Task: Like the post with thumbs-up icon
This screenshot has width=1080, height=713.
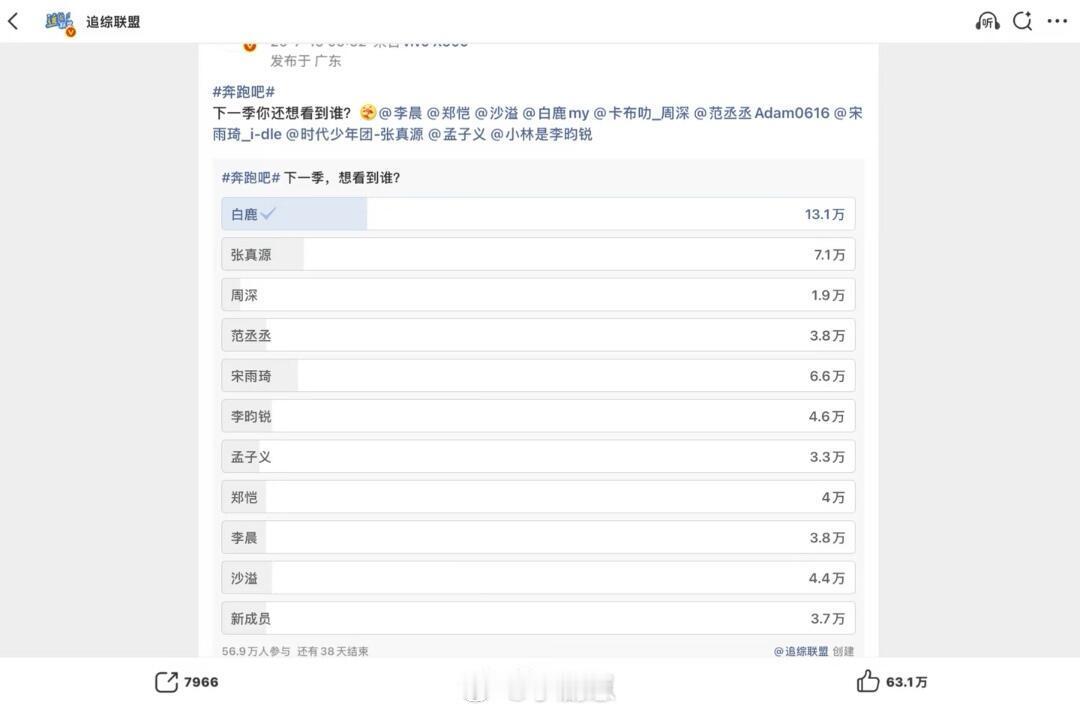Action: (x=868, y=681)
